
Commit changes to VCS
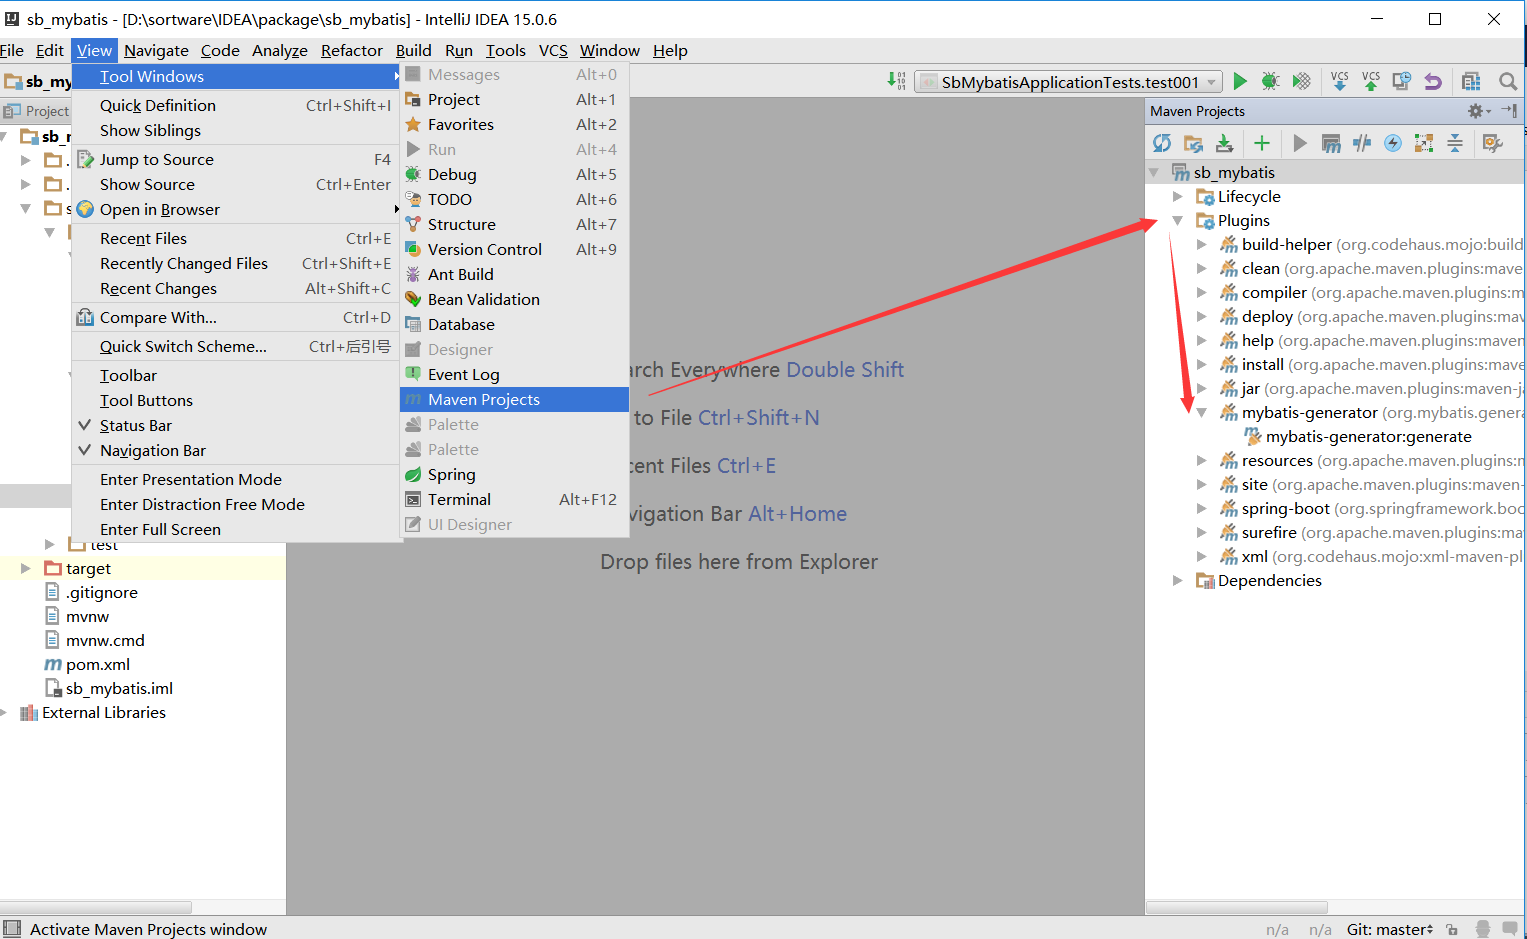pyautogui.click(x=1371, y=81)
